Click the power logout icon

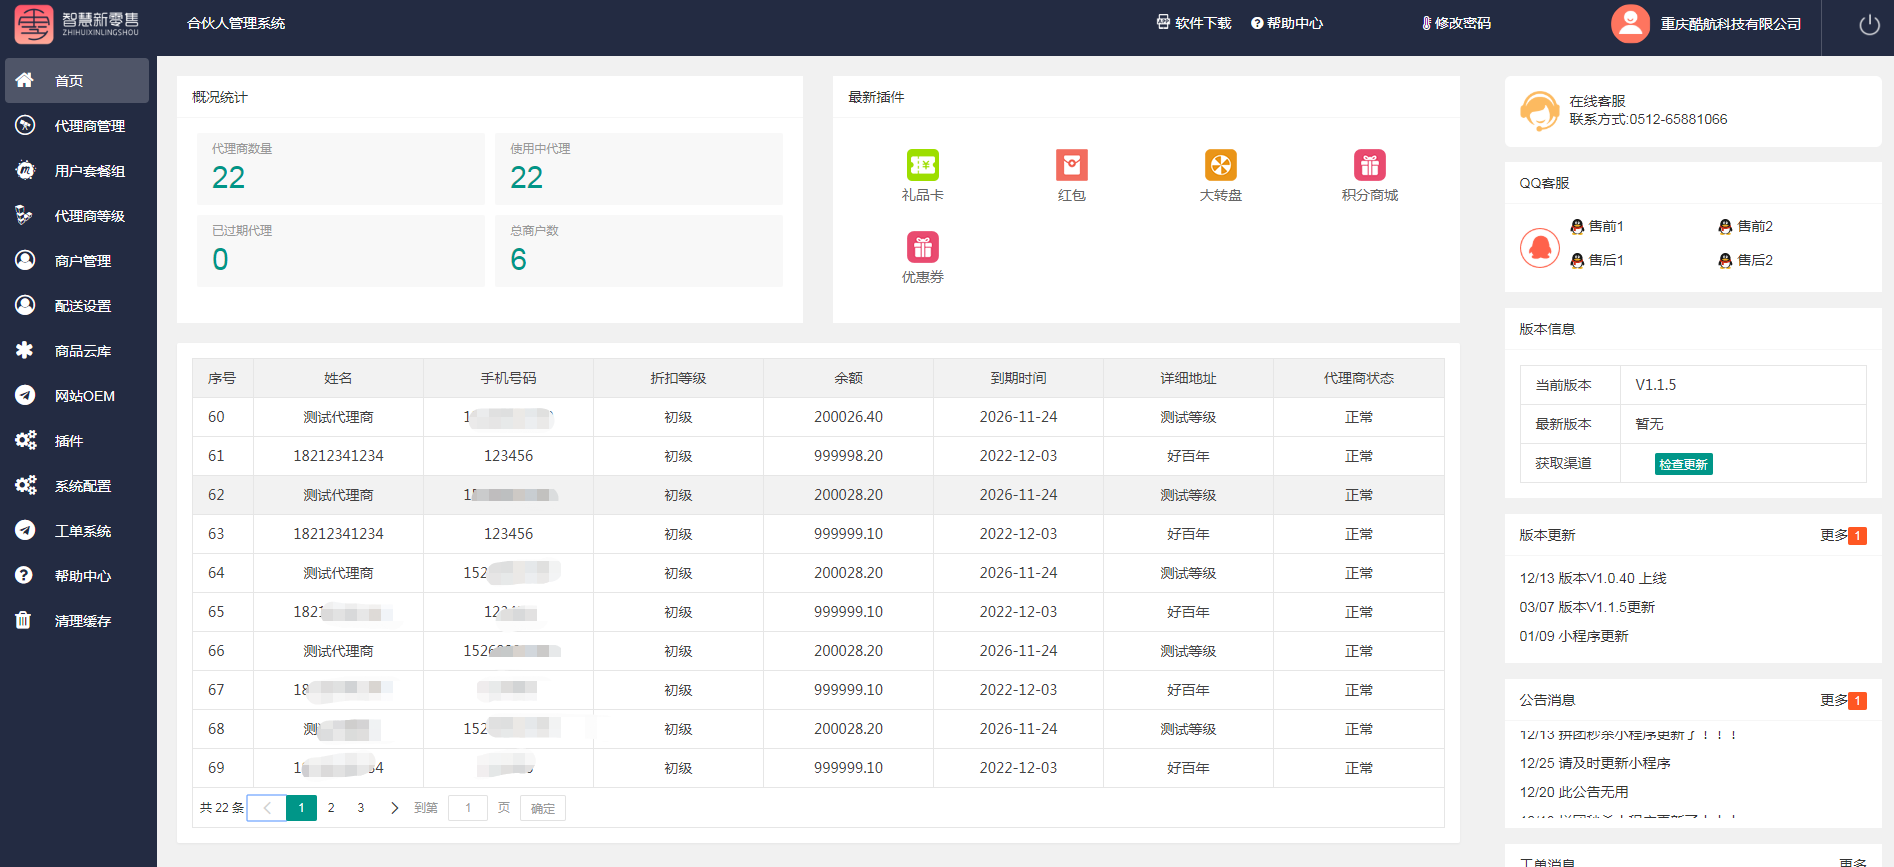(x=1869, y=24)
